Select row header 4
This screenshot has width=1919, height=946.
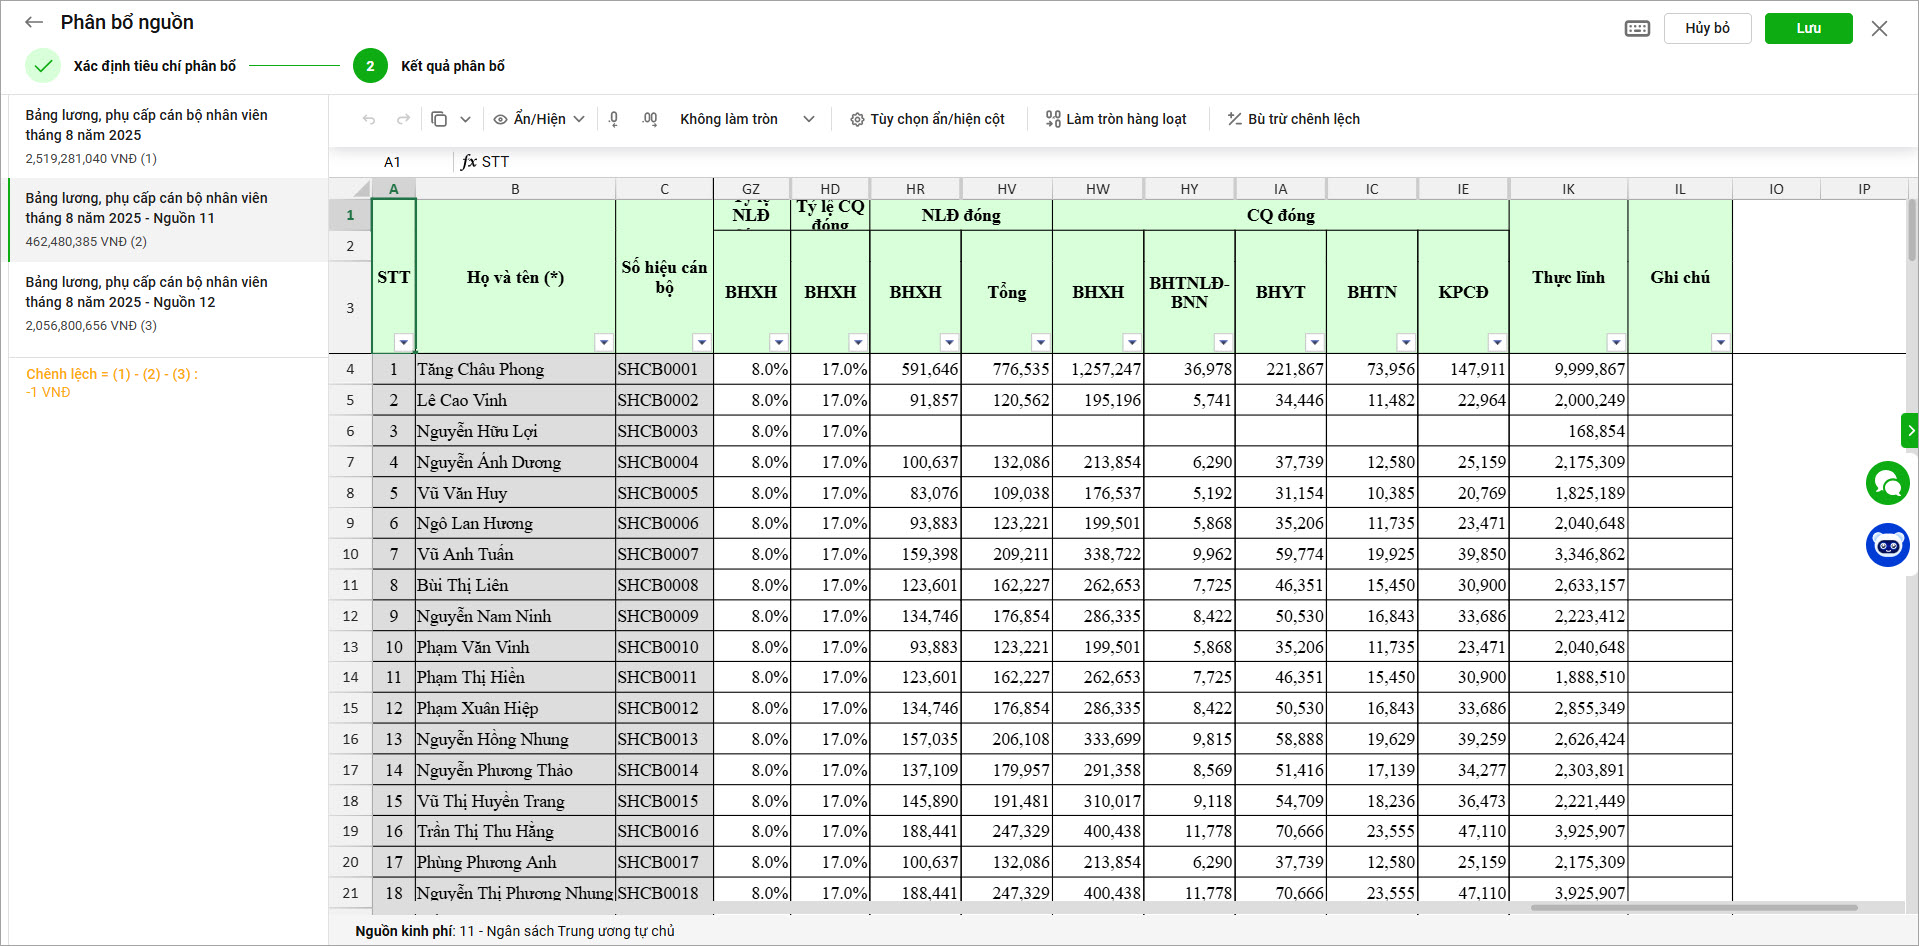coord(350,369)
